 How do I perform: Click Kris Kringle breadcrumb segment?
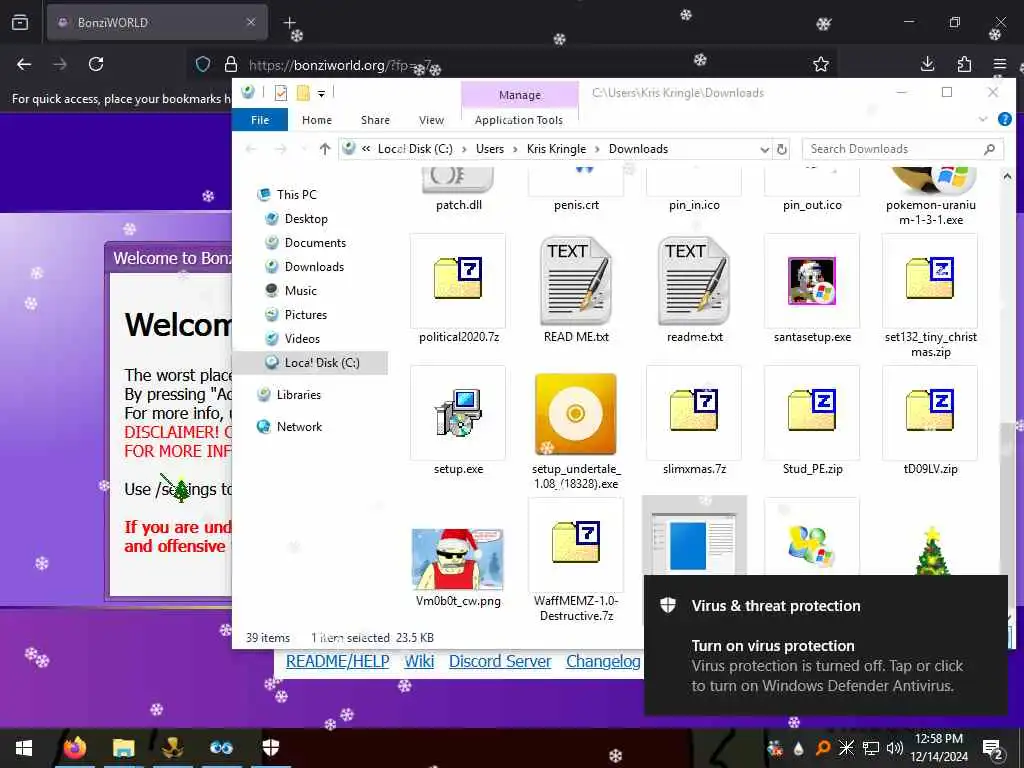556,149
